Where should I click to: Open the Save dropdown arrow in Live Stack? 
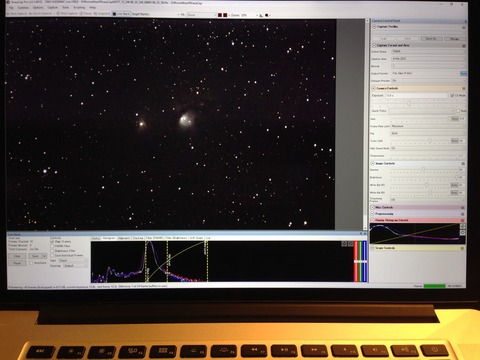pyautogui.click(x=44, y=256)
